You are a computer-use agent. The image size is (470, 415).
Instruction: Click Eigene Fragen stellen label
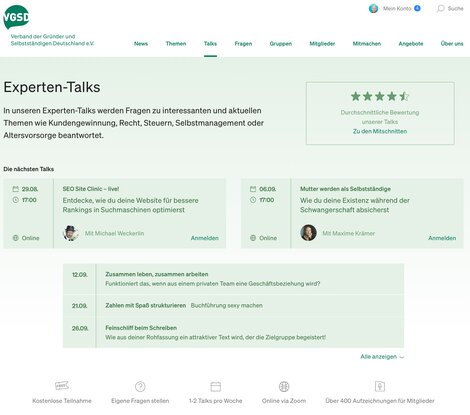(x=140, y=401)
